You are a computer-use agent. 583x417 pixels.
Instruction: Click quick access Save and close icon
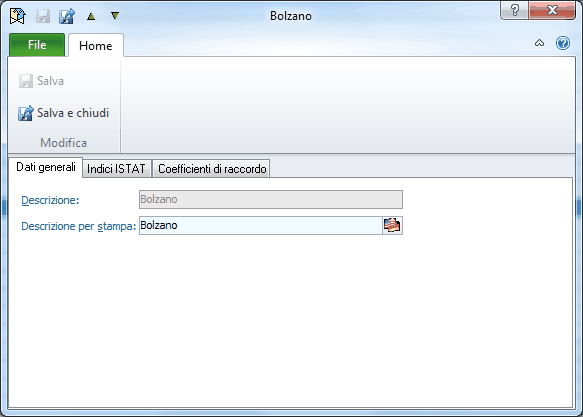pyautogui.click(x=67, y=16)
